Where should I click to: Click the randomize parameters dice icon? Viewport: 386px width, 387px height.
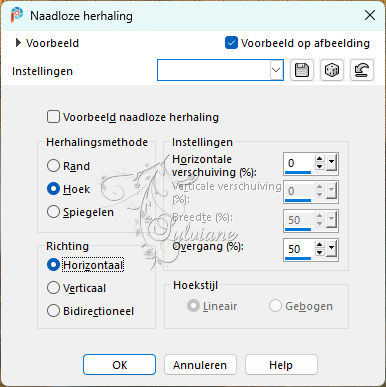tap(332, 70)
